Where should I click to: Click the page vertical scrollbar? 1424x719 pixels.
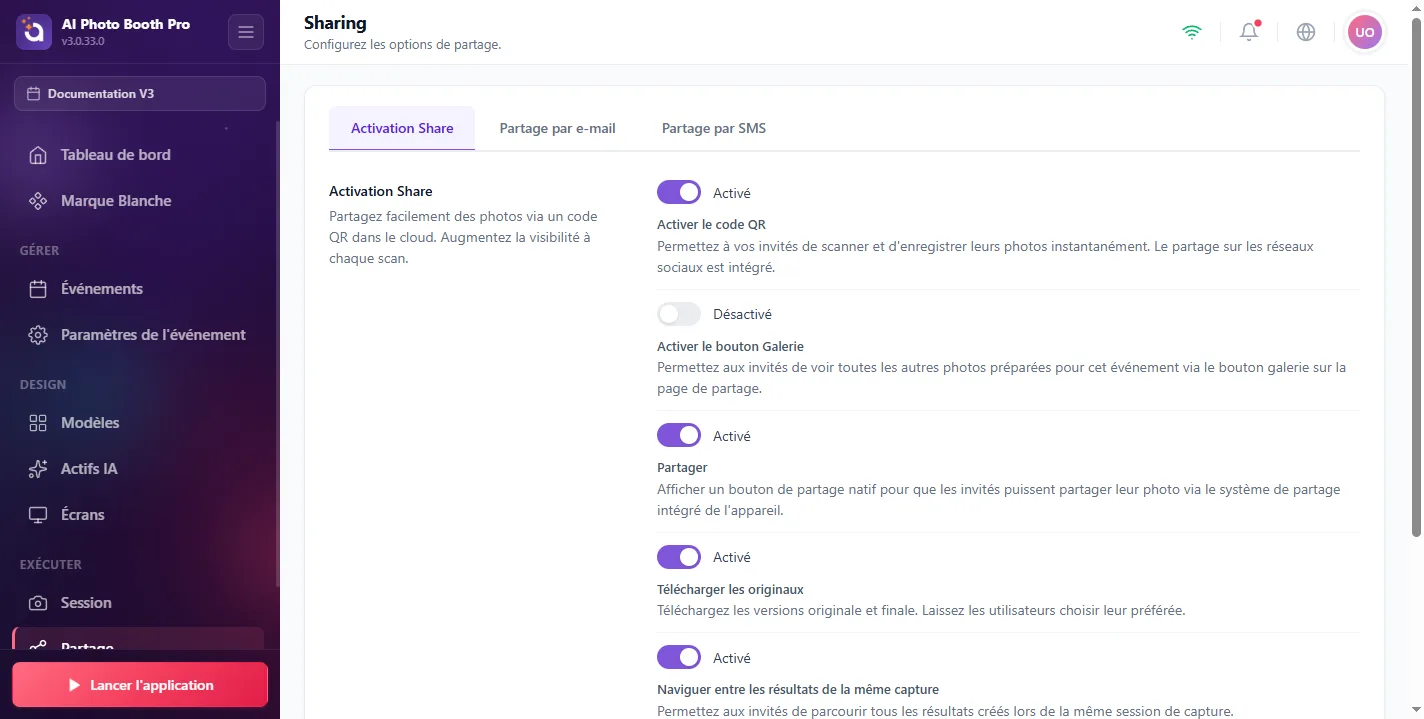tap(1416, 277)
